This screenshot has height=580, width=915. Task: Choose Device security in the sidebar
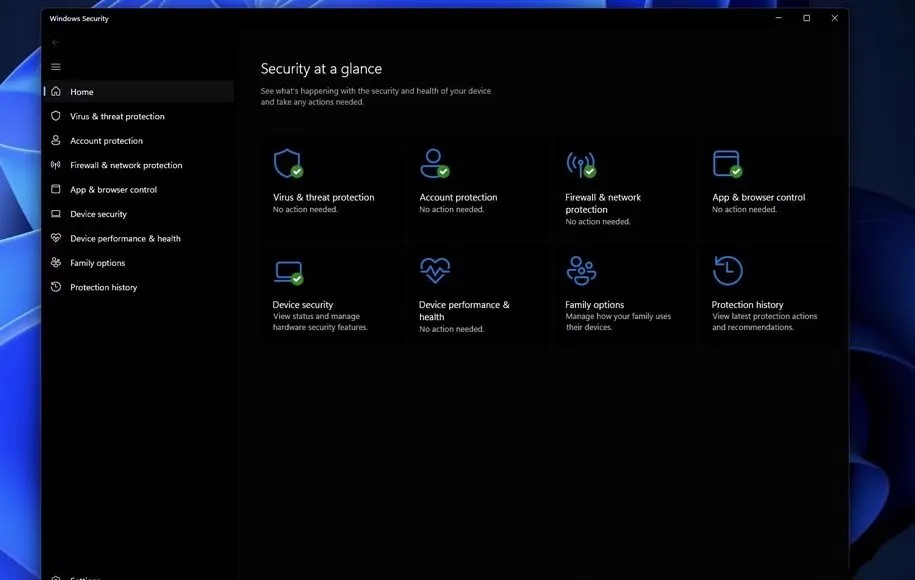pyautogui.click(x=98, y=214)
